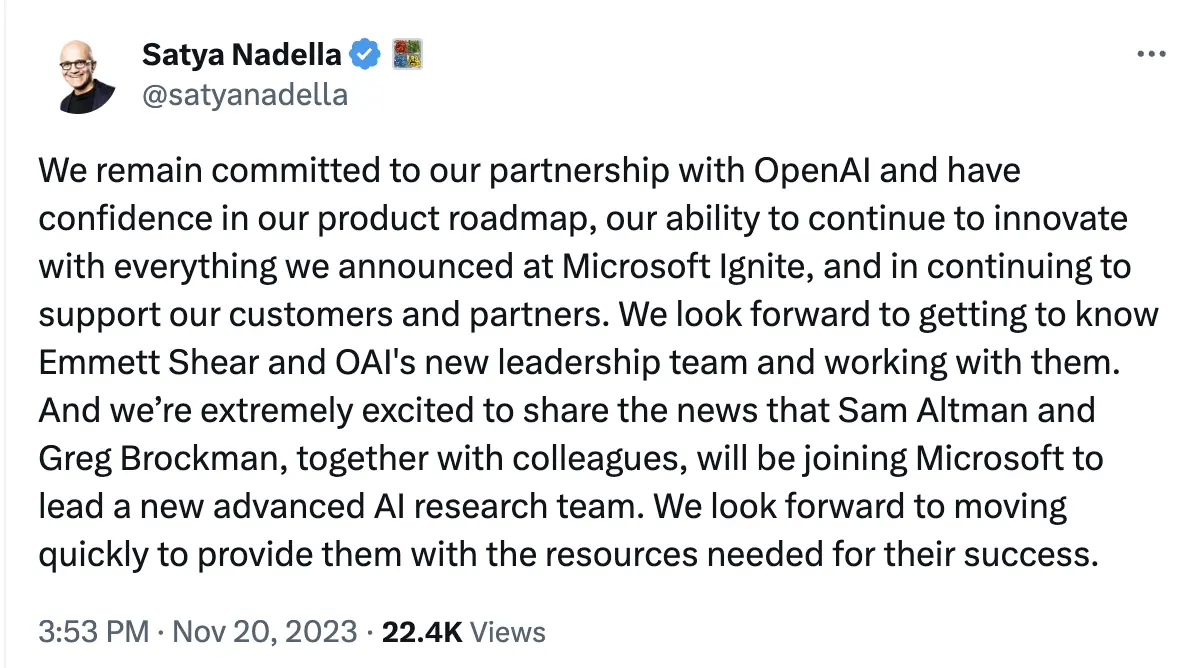Click the blue verified checkmark badge
Image resolution: width=1198 pixels, height=668 pixels.
pyautogui.click(x=364, y=54)
